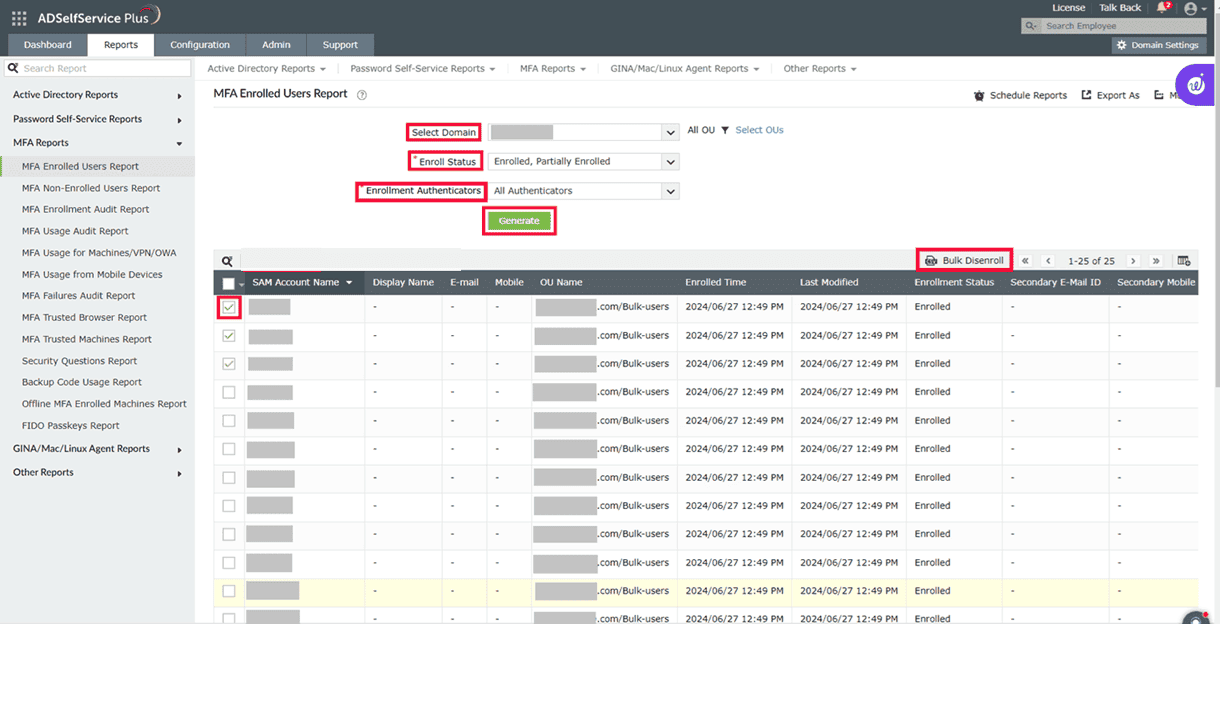Viewport: 1220px width, 720px height.
Task: Click the Generate button
Action: (518, 220)
